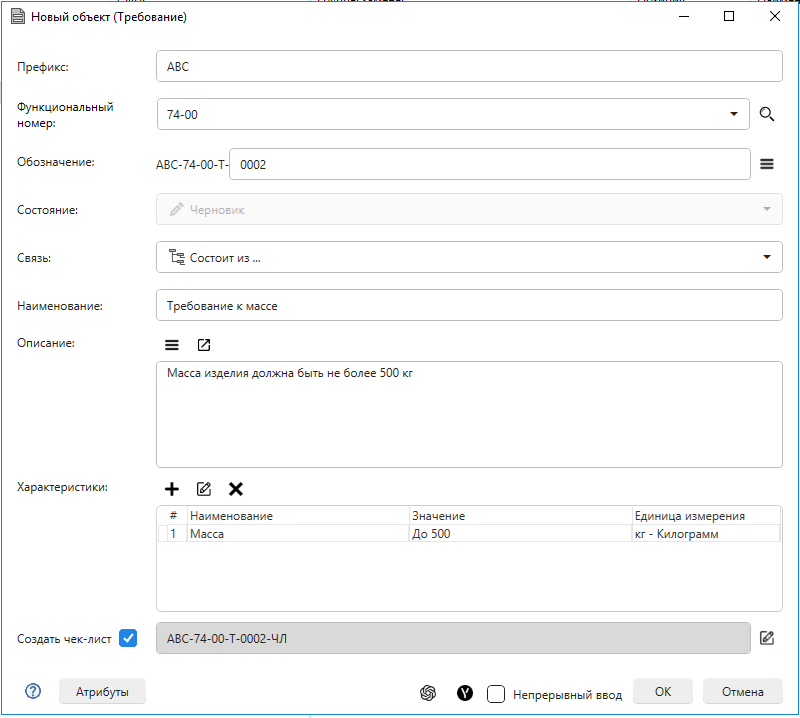Uncheck the Создать чек-лист checkbox
Image resolution: width=800 pixels, height=718 pixels.
128,638
